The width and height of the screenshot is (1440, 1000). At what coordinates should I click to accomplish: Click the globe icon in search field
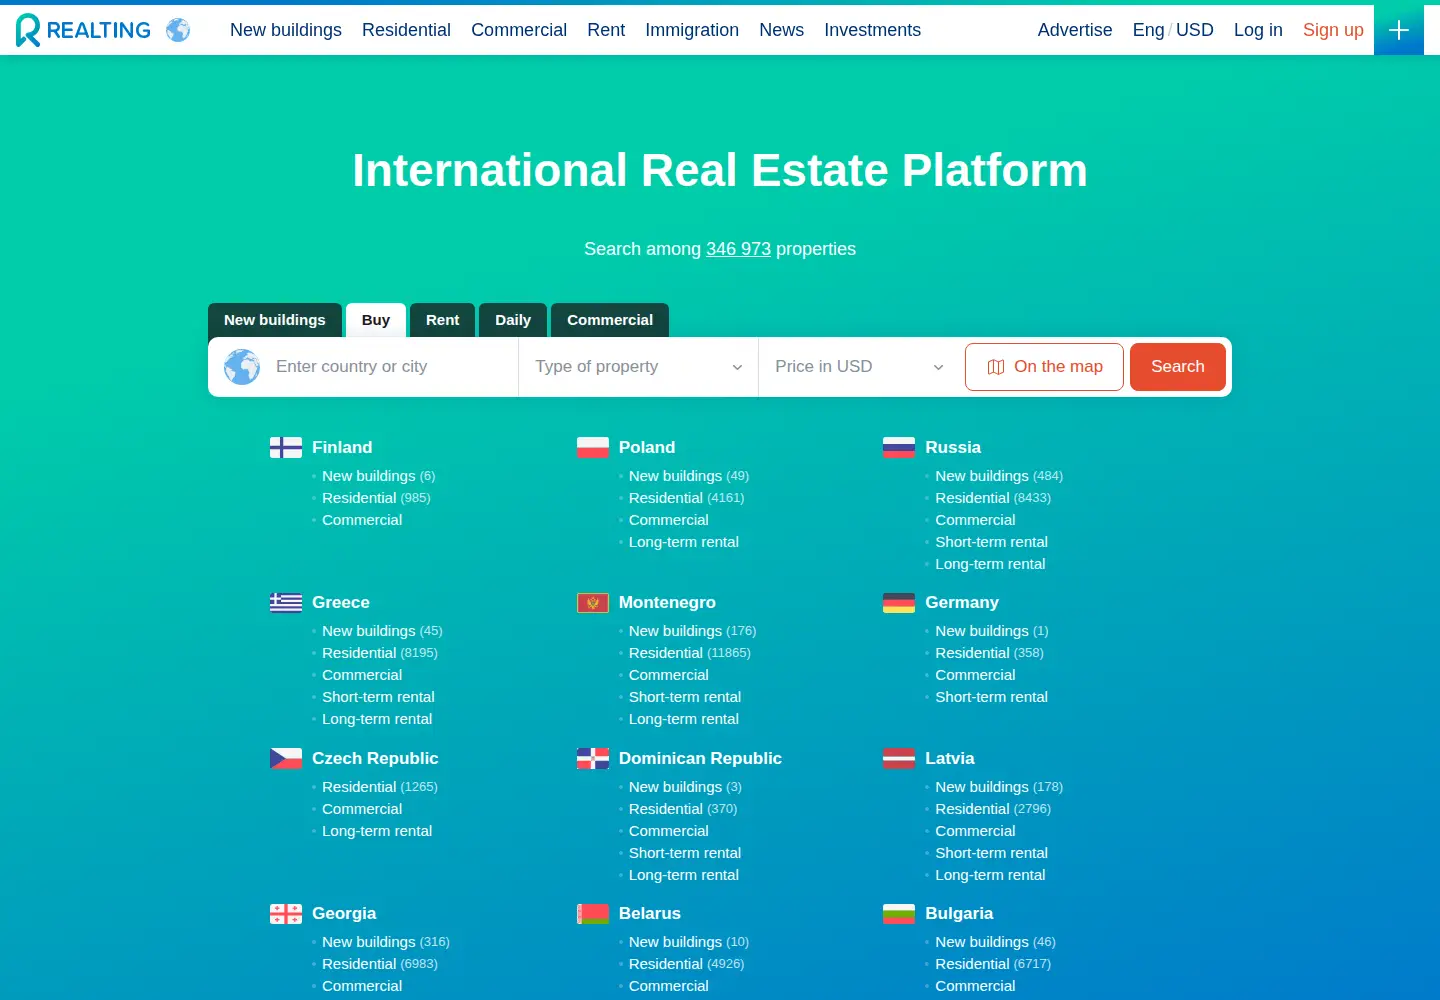[x=242, y=367]
